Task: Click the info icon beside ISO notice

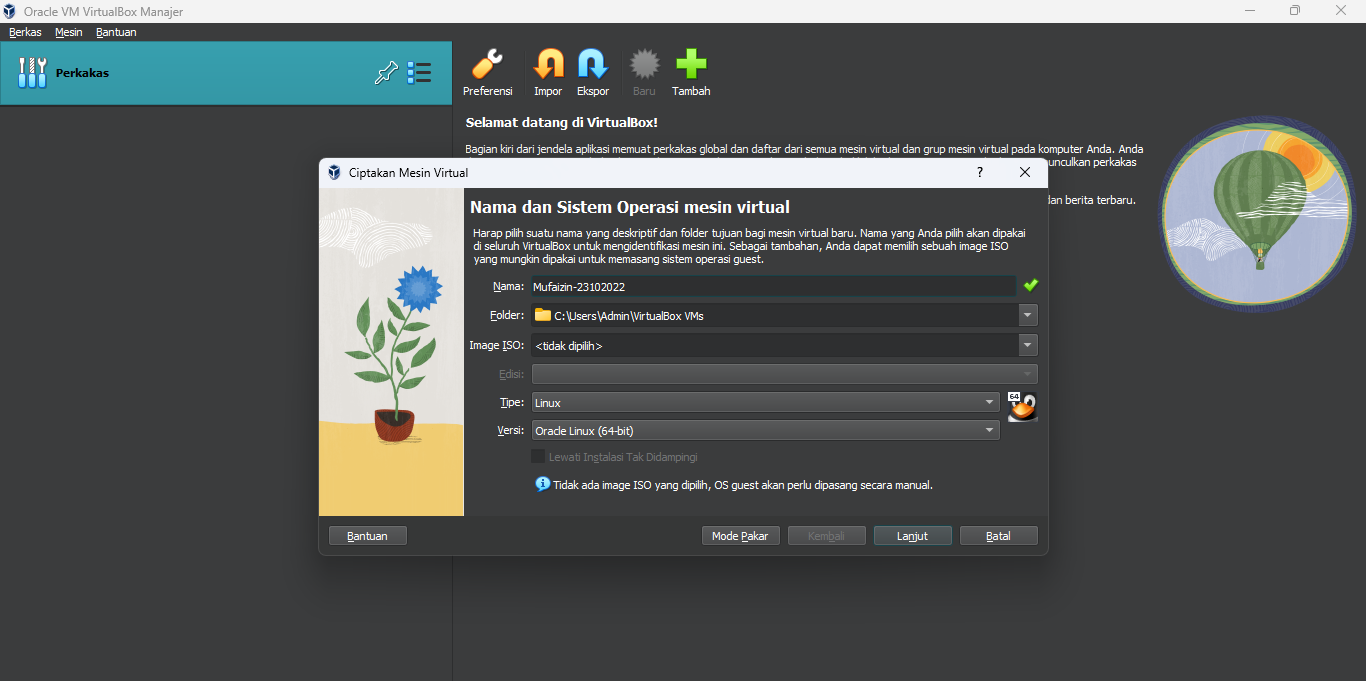Action: click(x=543, y=484)
